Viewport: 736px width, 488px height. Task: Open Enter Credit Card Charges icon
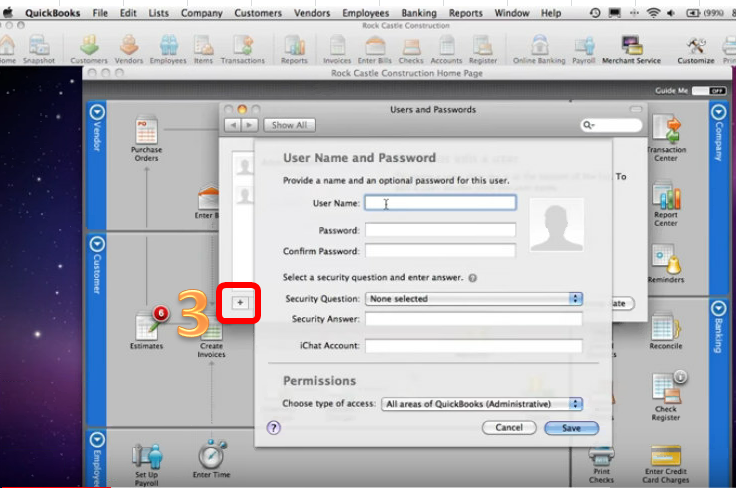click(x=666, y=464)
